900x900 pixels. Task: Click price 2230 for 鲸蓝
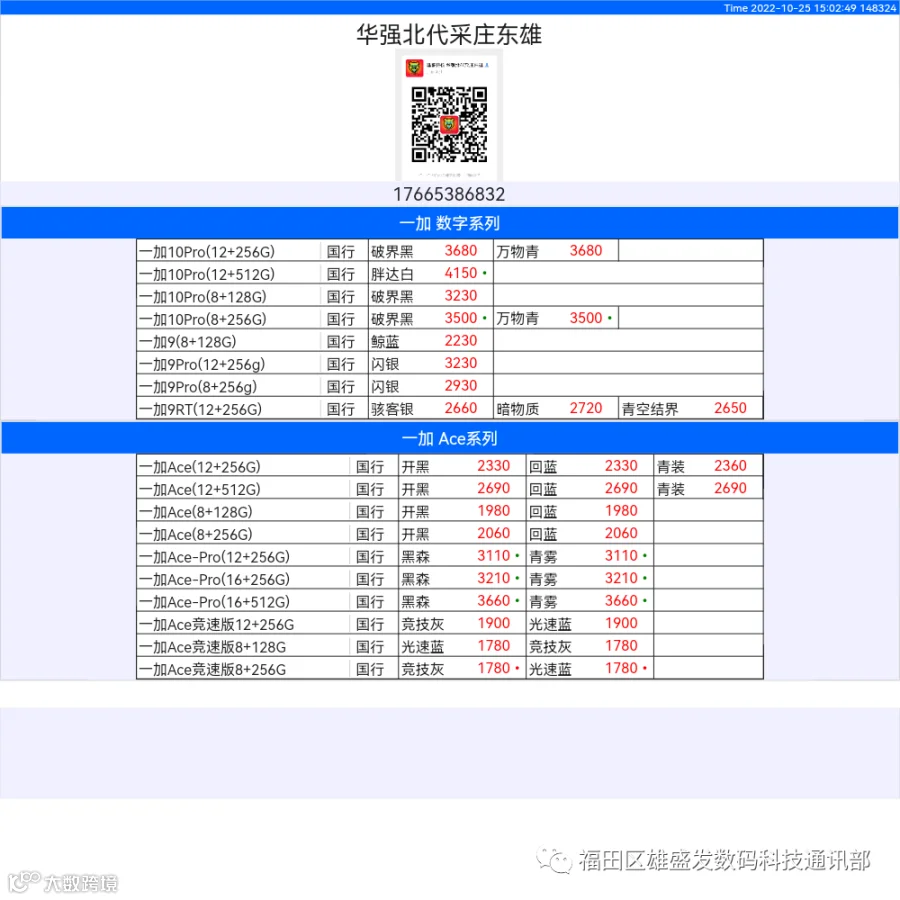[x=461, y=340]
